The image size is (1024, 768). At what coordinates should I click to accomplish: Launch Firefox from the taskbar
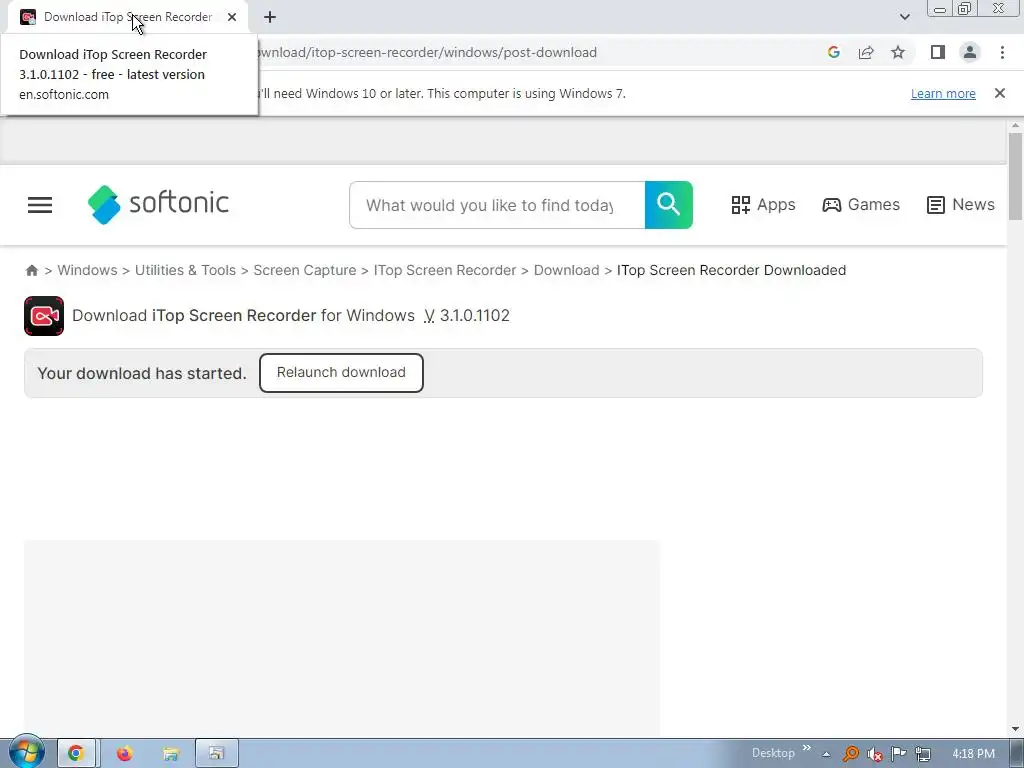pos(124,754)
